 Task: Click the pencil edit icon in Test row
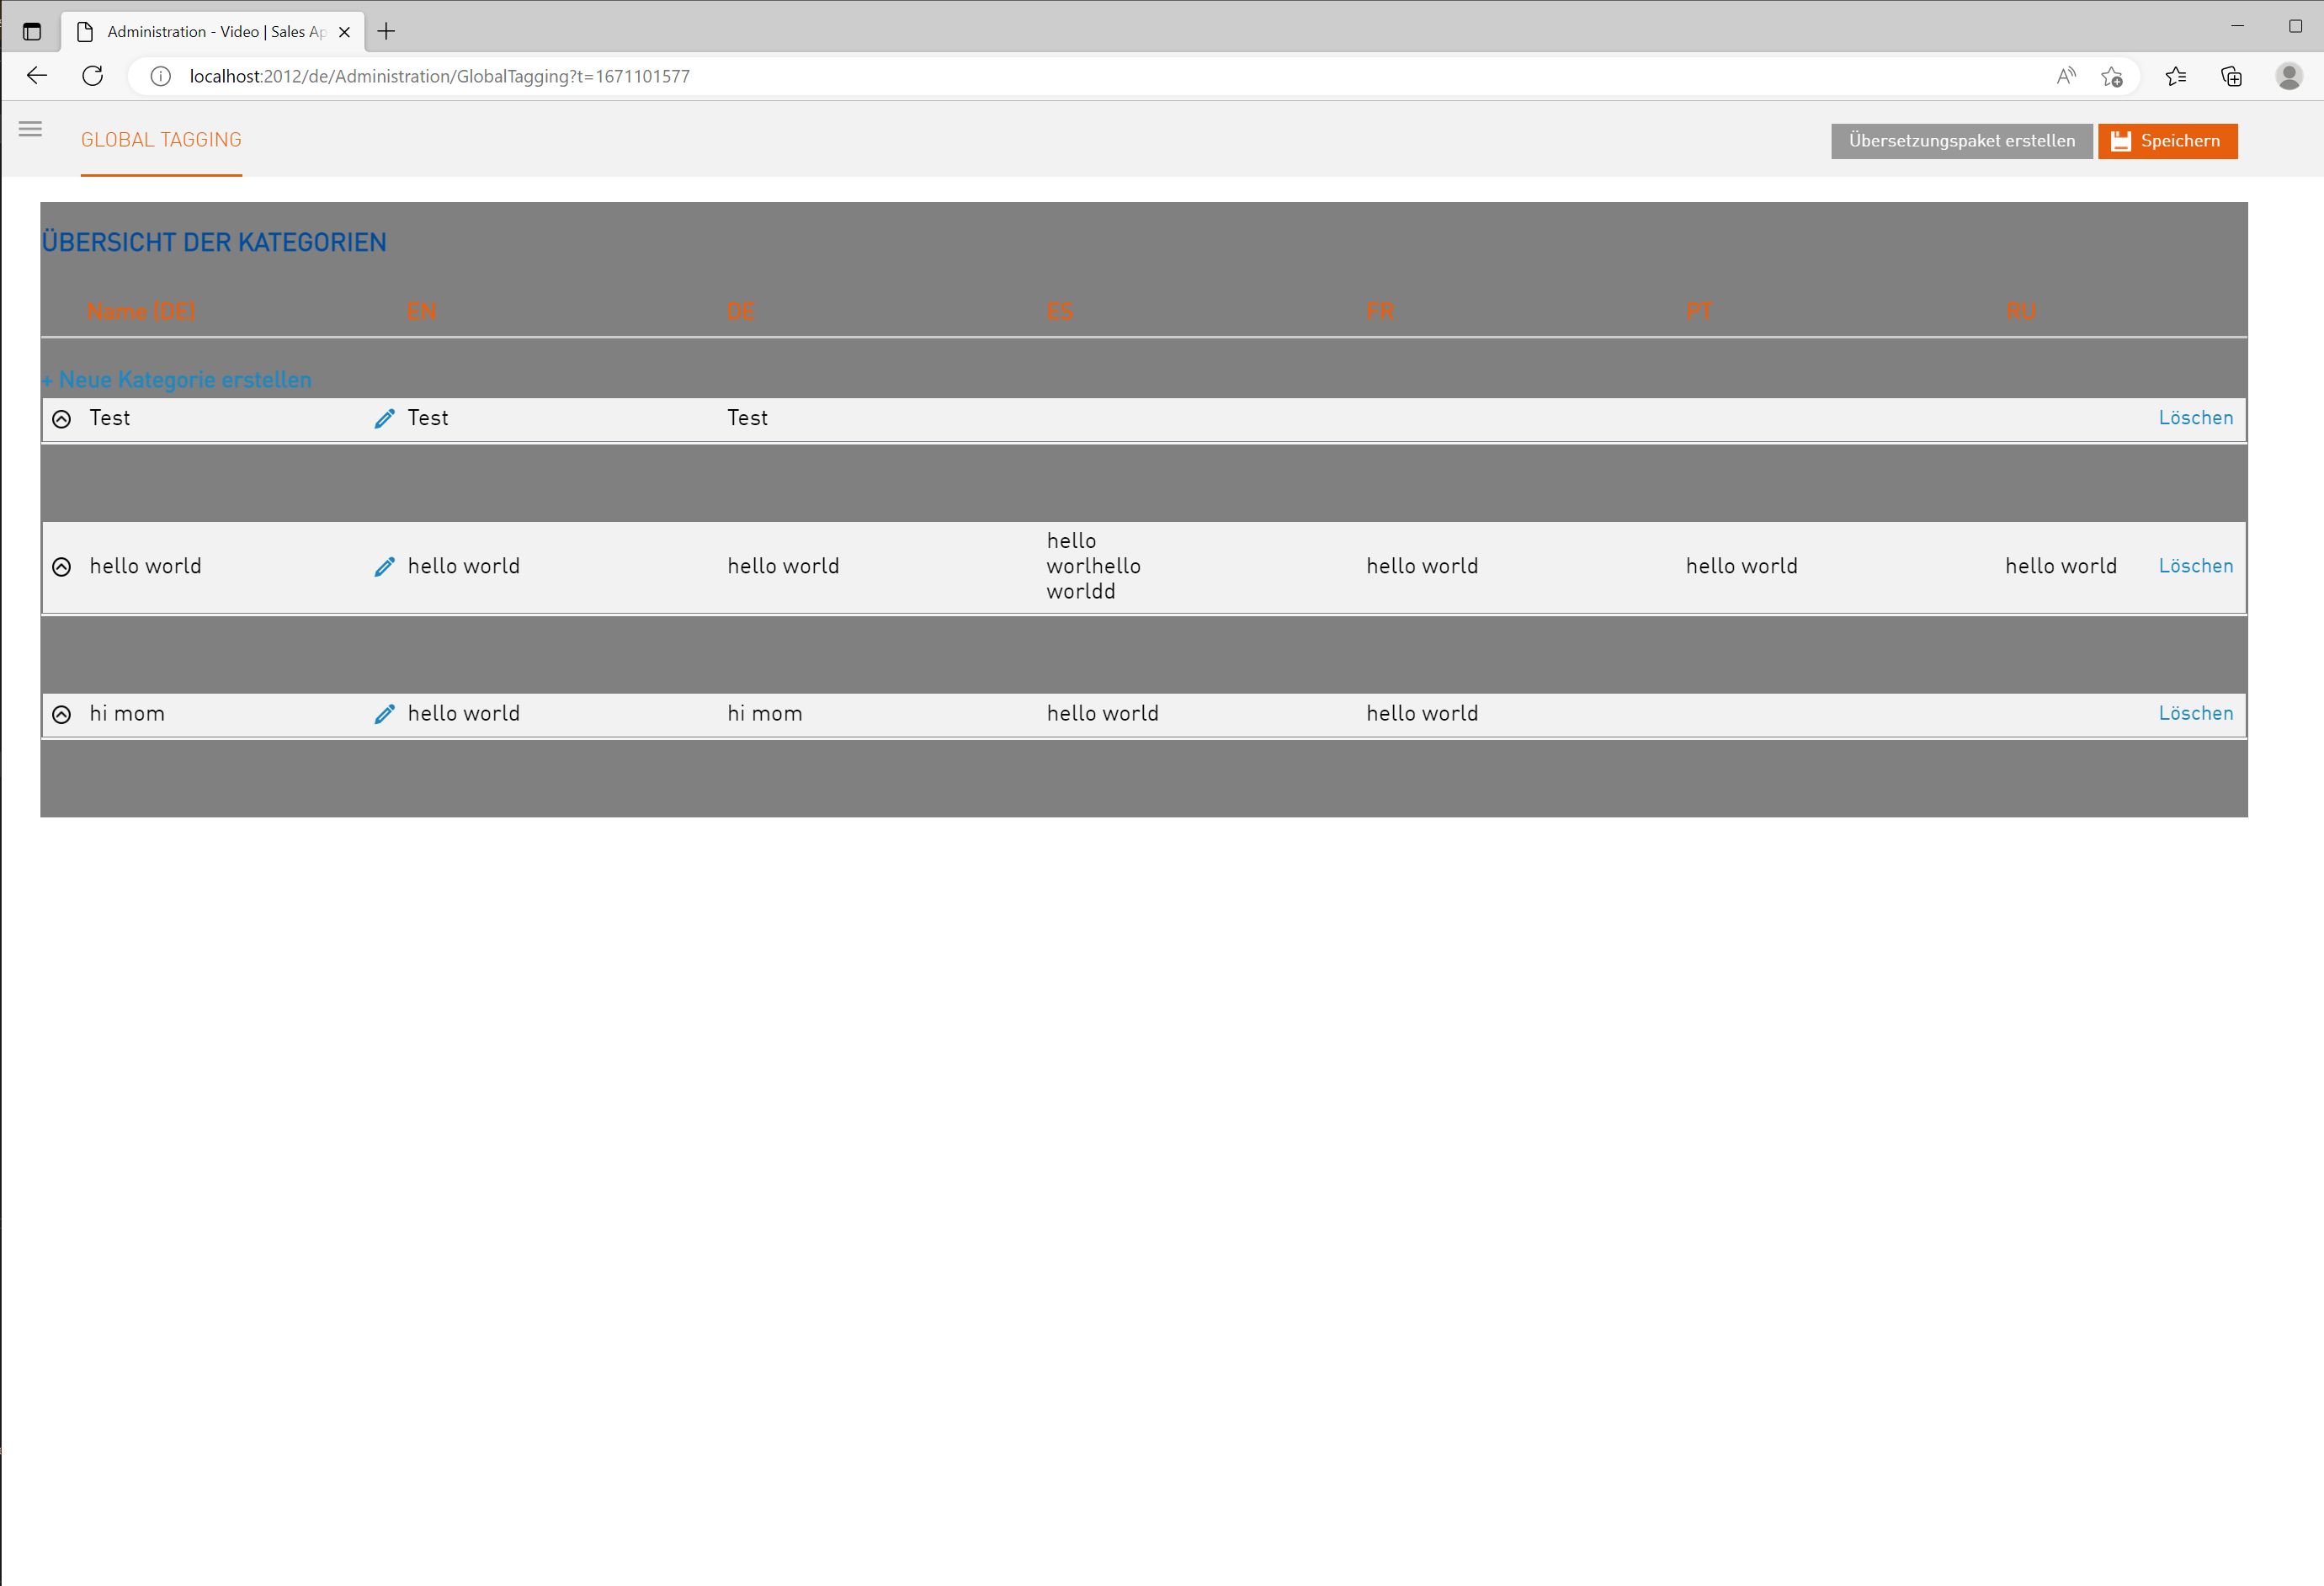384,419
